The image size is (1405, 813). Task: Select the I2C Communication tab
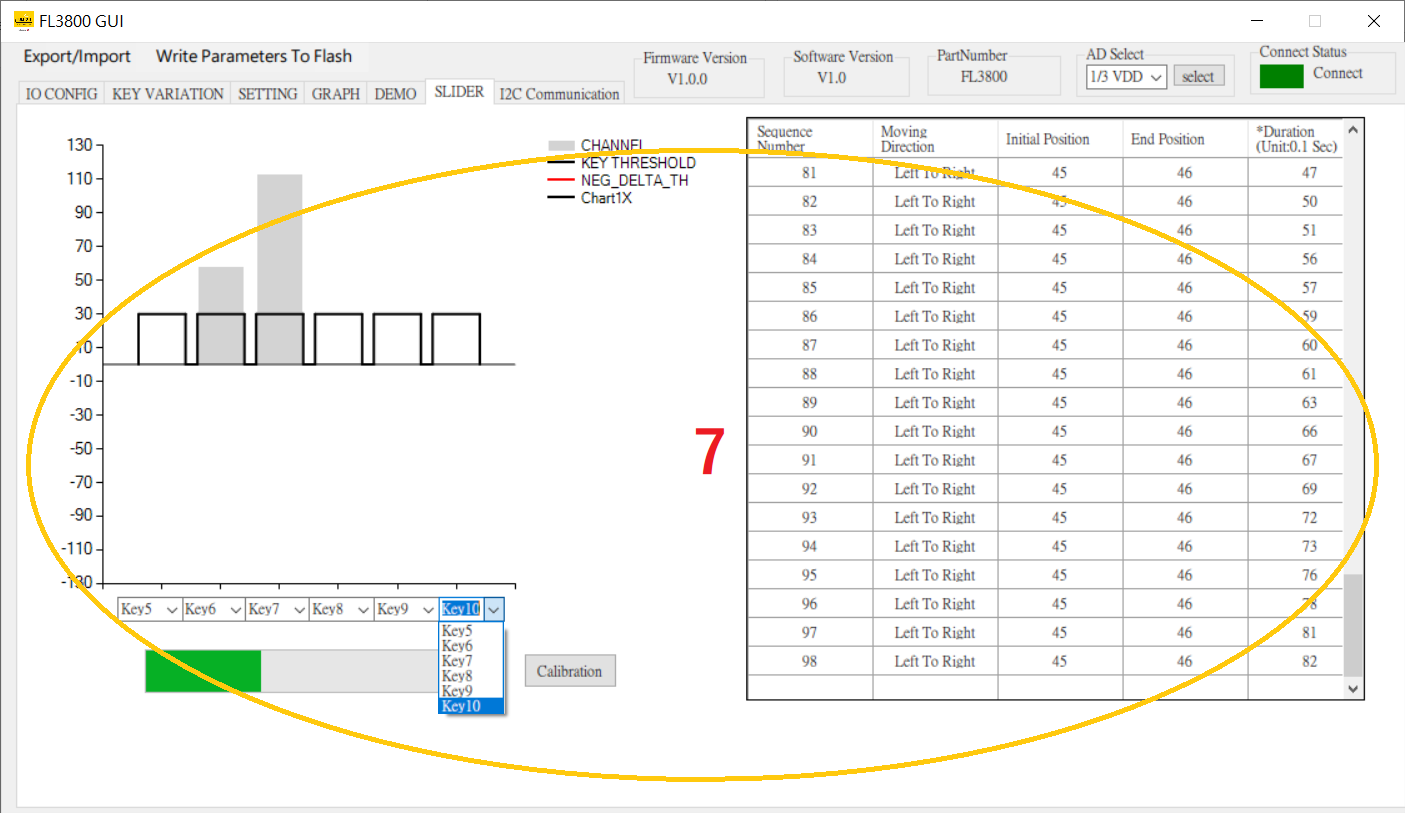[559, 94]
